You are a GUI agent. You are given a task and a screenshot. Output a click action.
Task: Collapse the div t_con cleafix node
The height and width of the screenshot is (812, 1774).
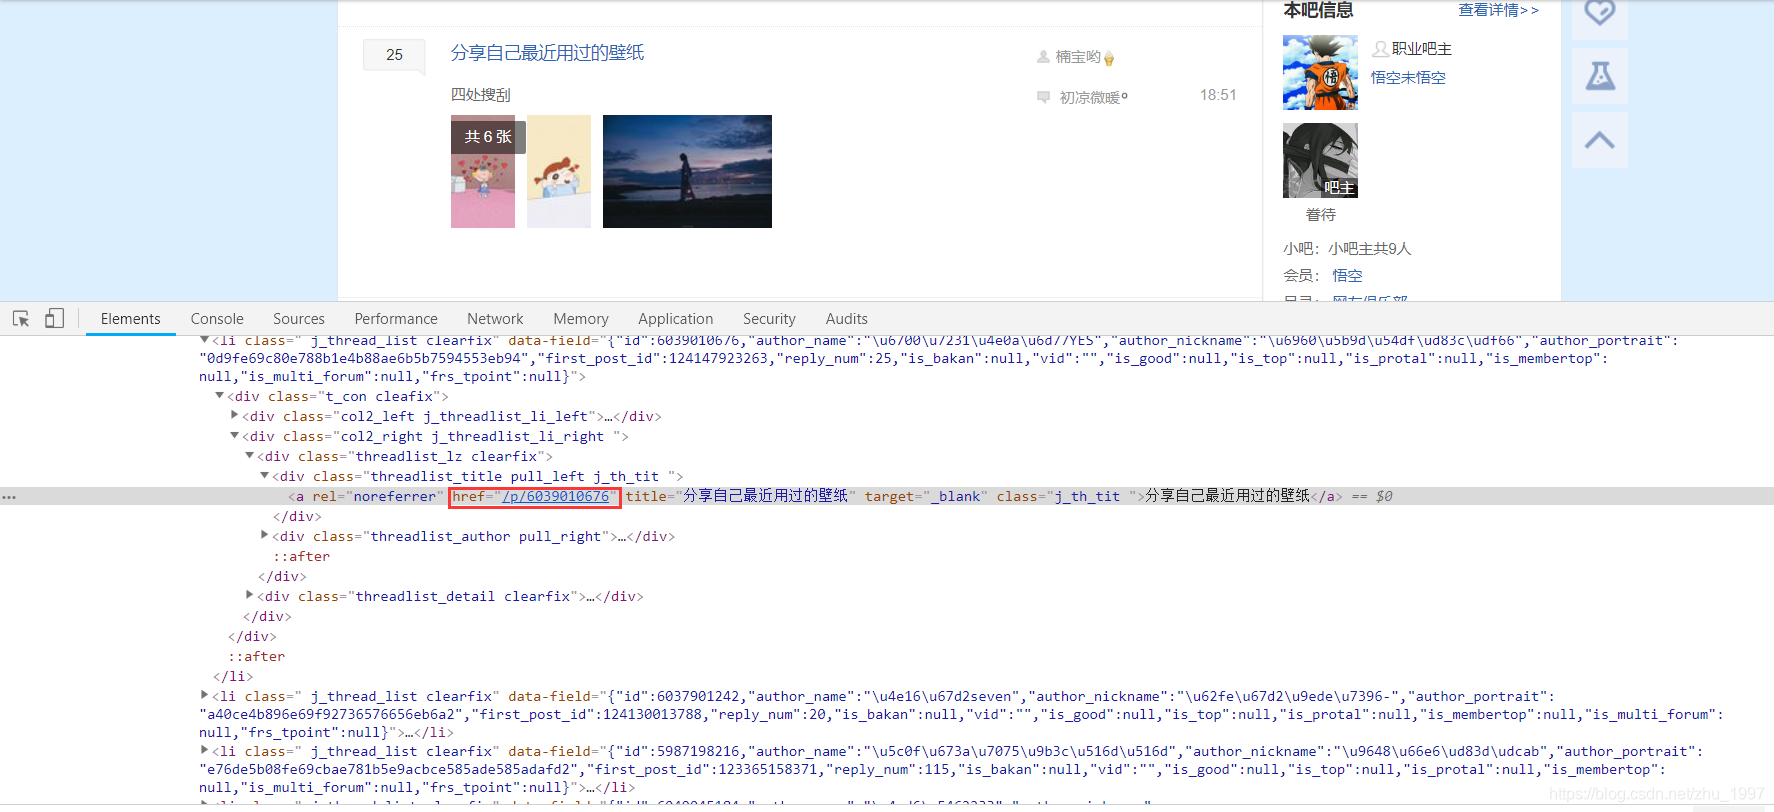[x=219, y=396]
